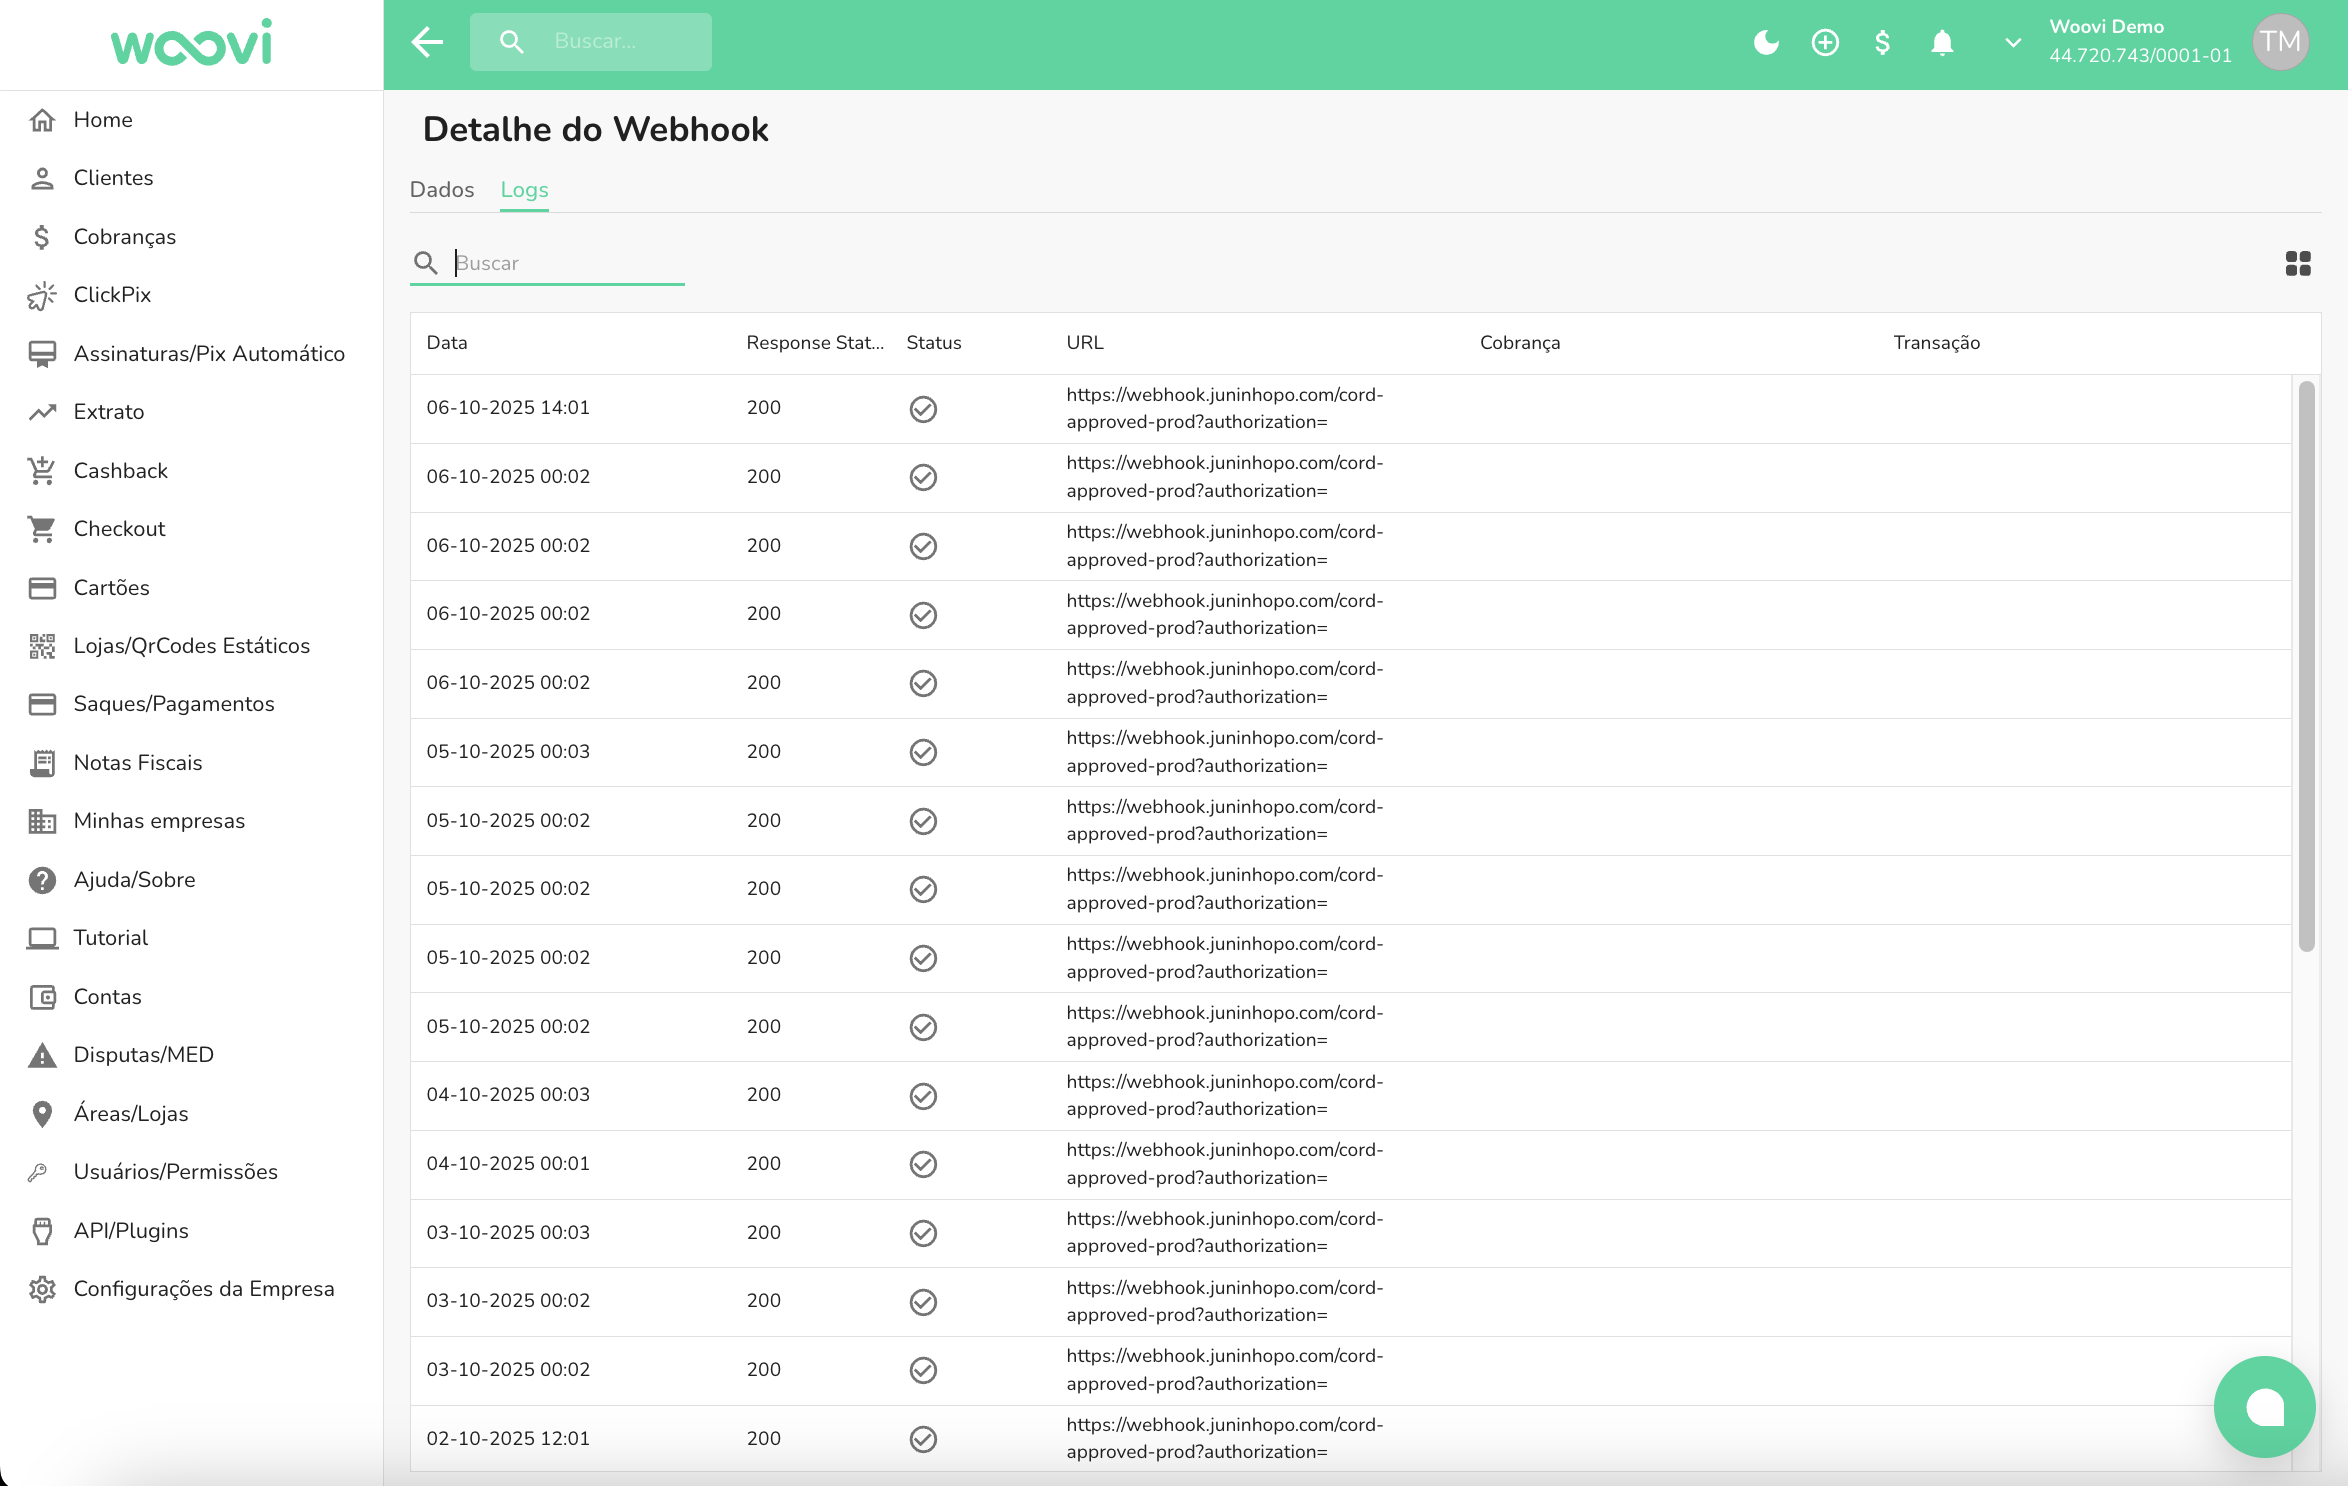Open API/Plugins sidebar item

131,1230
